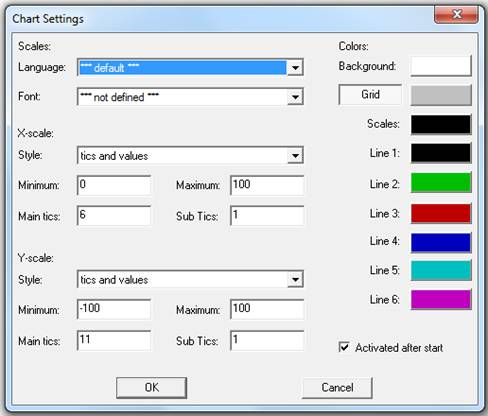This screenshot has height=416, width=488.
Task: Select the red Line 3 swatch
Action: click(441, 213)
